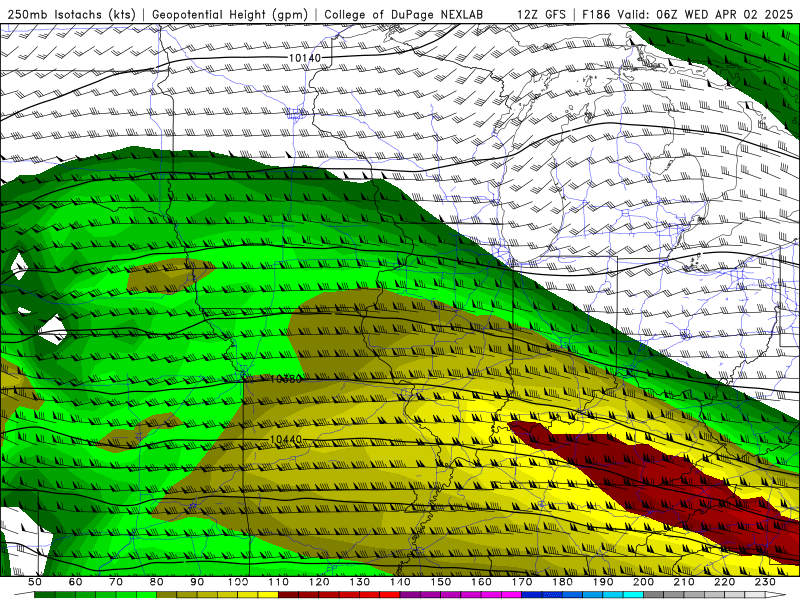Screen dimensions: 800x600
Task: Click the "250mb Isotachs (kts)" title text
Action: pyautogui.click(x=71, y=15)
